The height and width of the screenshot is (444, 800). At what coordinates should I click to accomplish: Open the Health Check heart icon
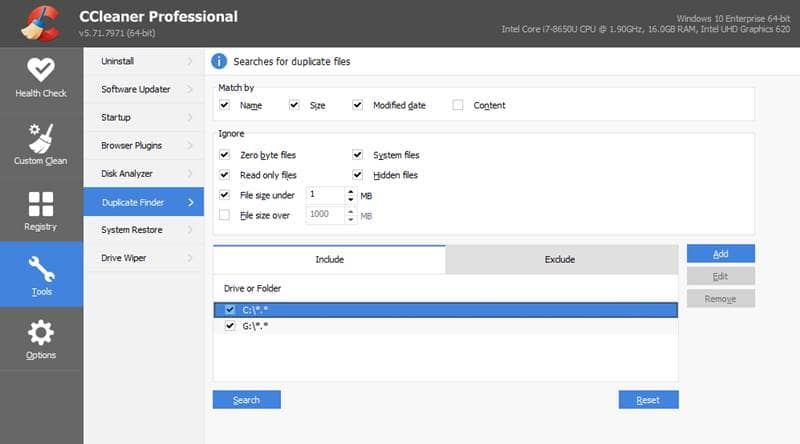[41, 70]
